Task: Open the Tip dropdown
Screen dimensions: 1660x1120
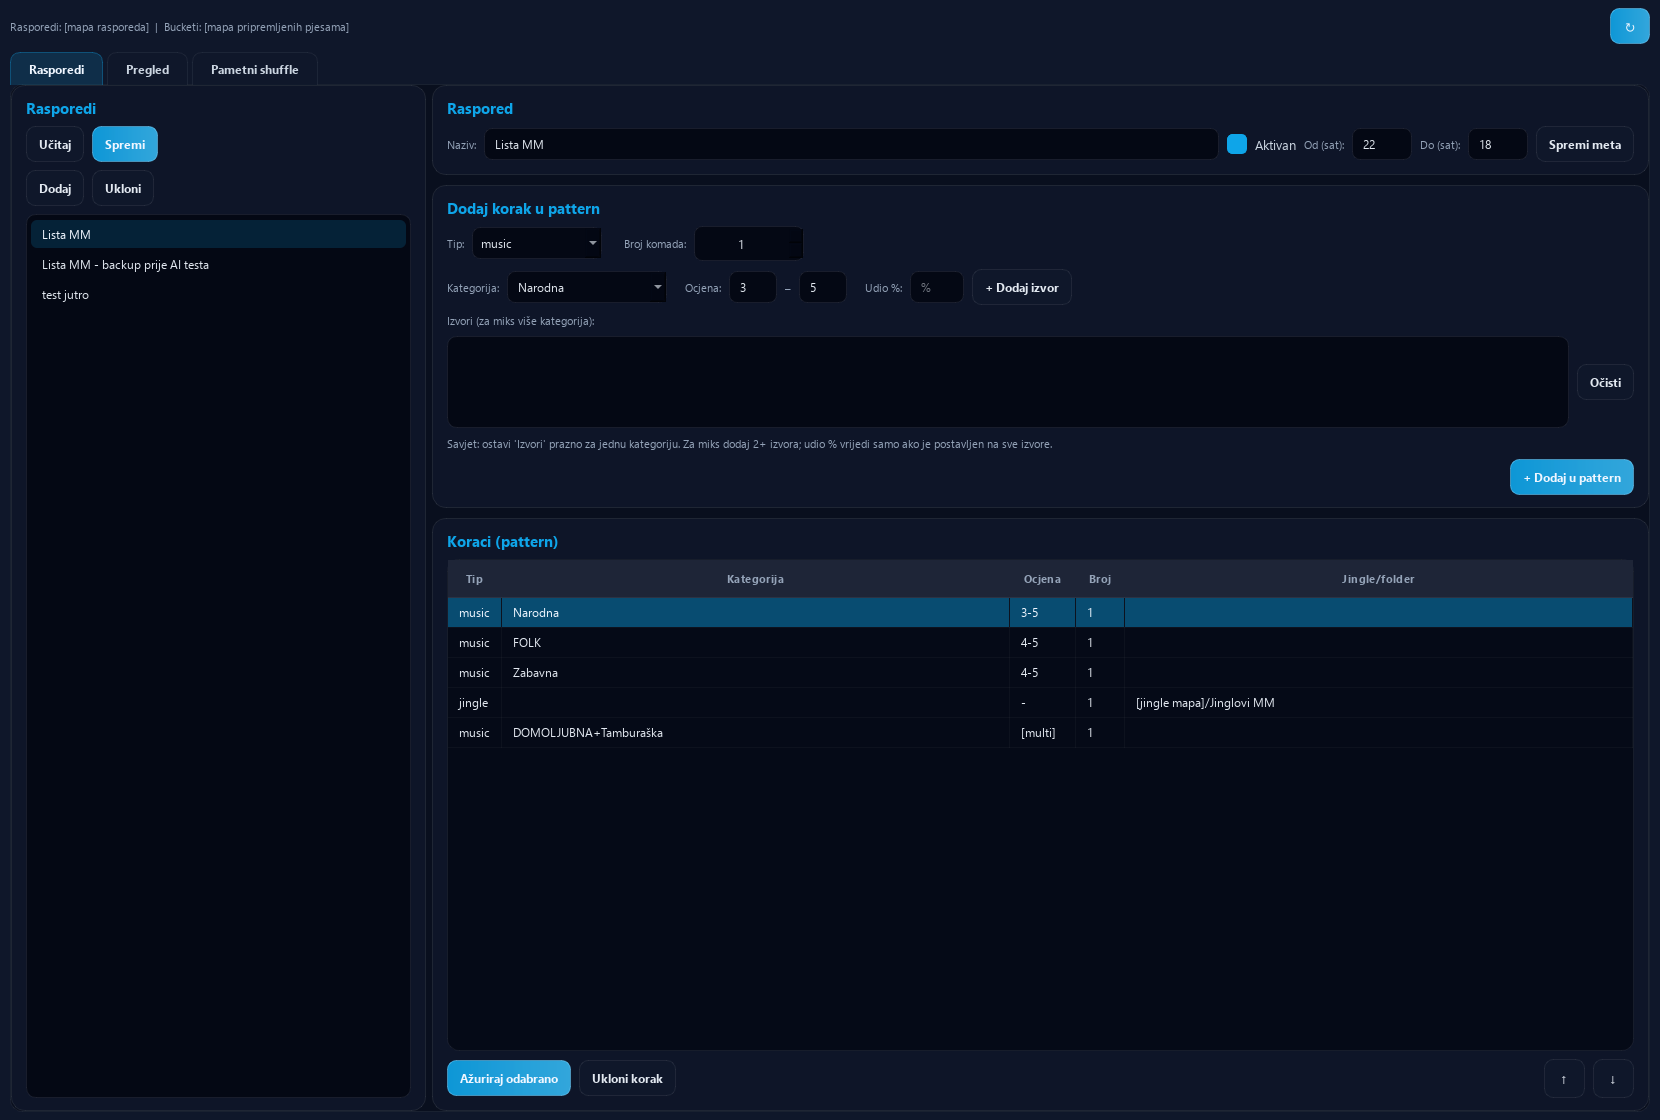Action: coord(537,244)
